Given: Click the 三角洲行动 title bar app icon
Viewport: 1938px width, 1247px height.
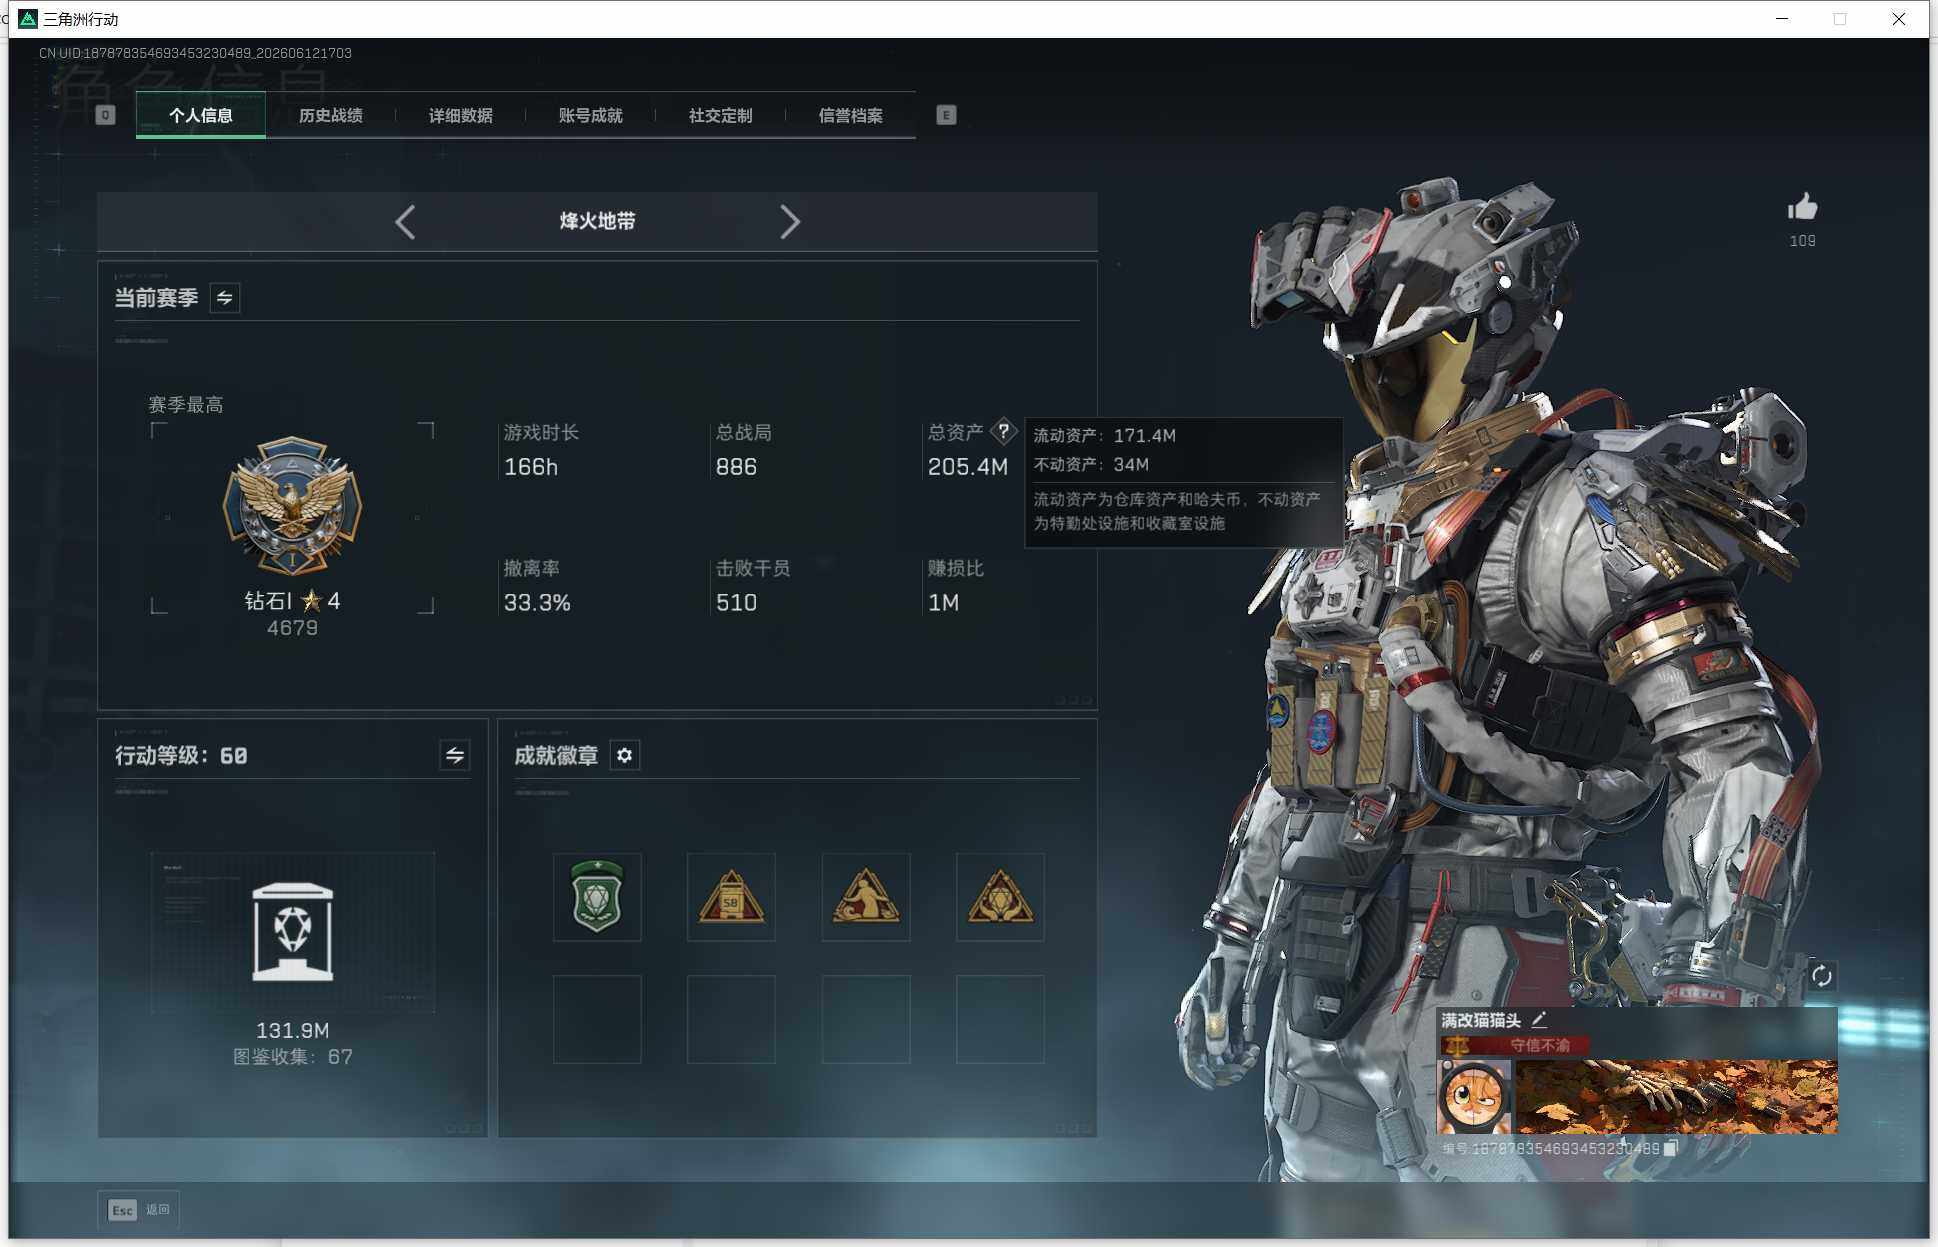Looking at the screenshot, I should click(27, 19).
